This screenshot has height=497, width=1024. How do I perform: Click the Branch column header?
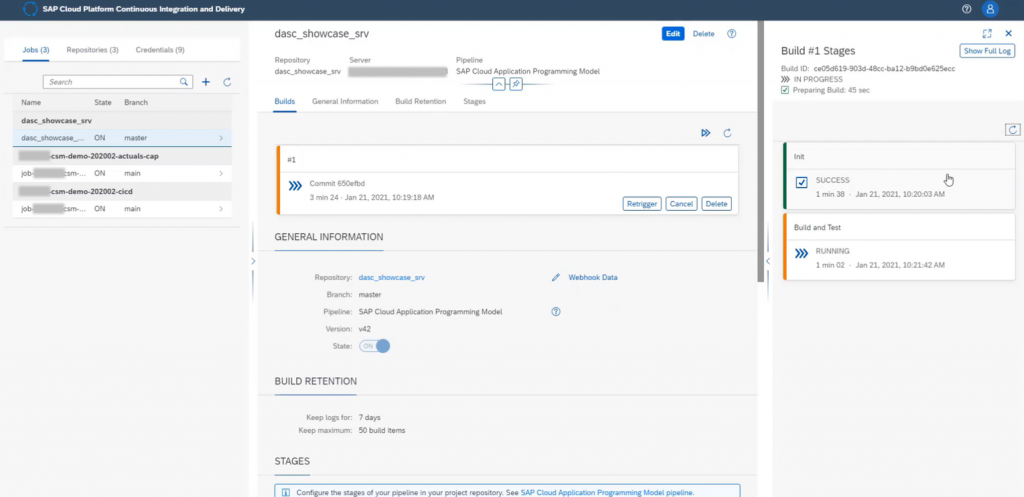pyautogui.click(x=136, y=103)
